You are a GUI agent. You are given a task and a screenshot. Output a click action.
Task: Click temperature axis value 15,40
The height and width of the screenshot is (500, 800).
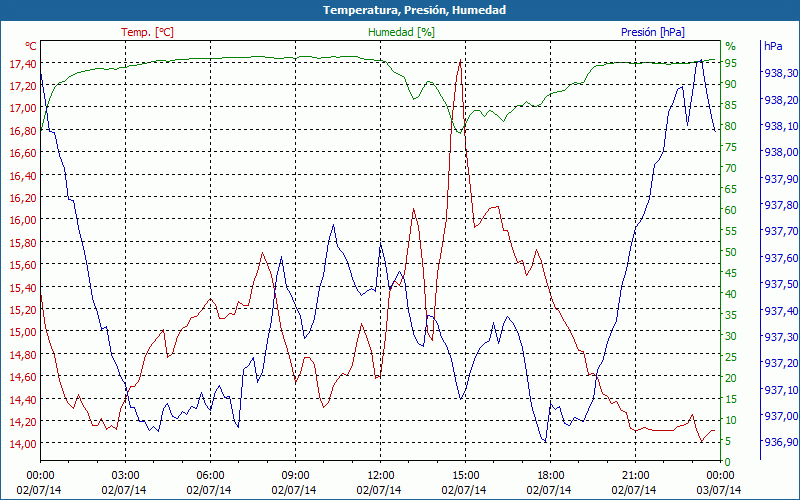(x=23, y=288)
